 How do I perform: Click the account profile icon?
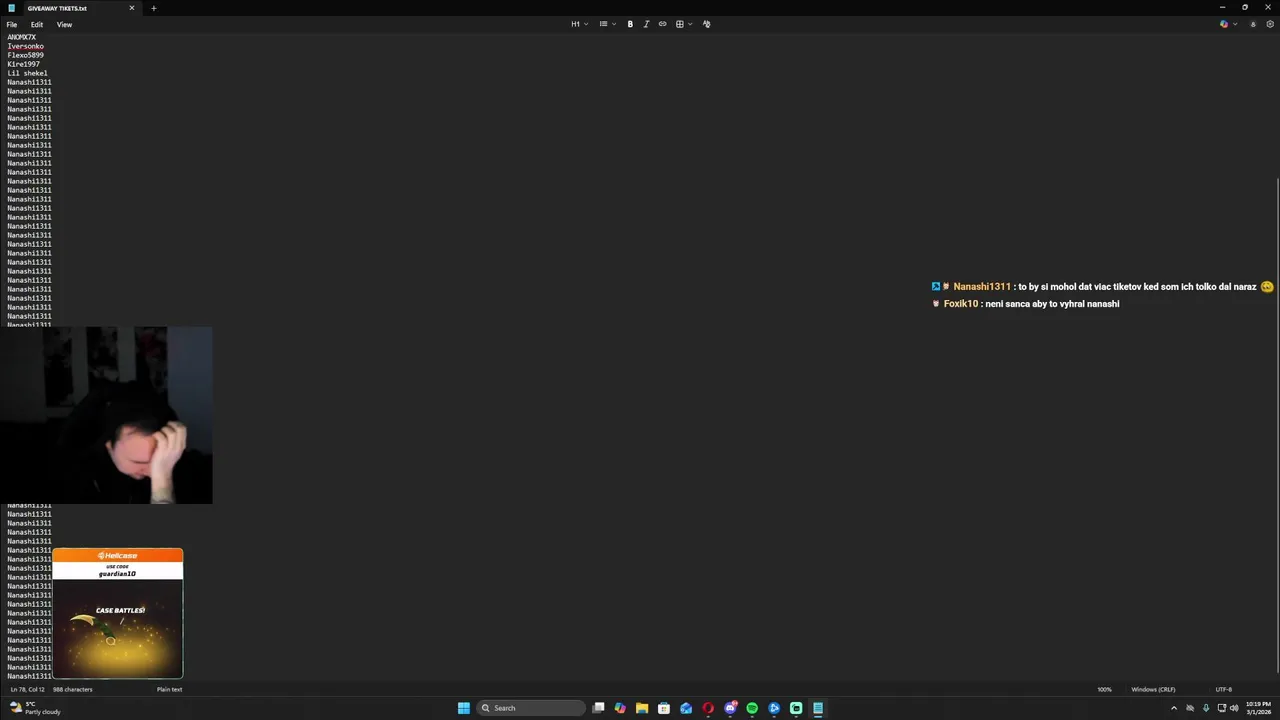pos(1253,24)
